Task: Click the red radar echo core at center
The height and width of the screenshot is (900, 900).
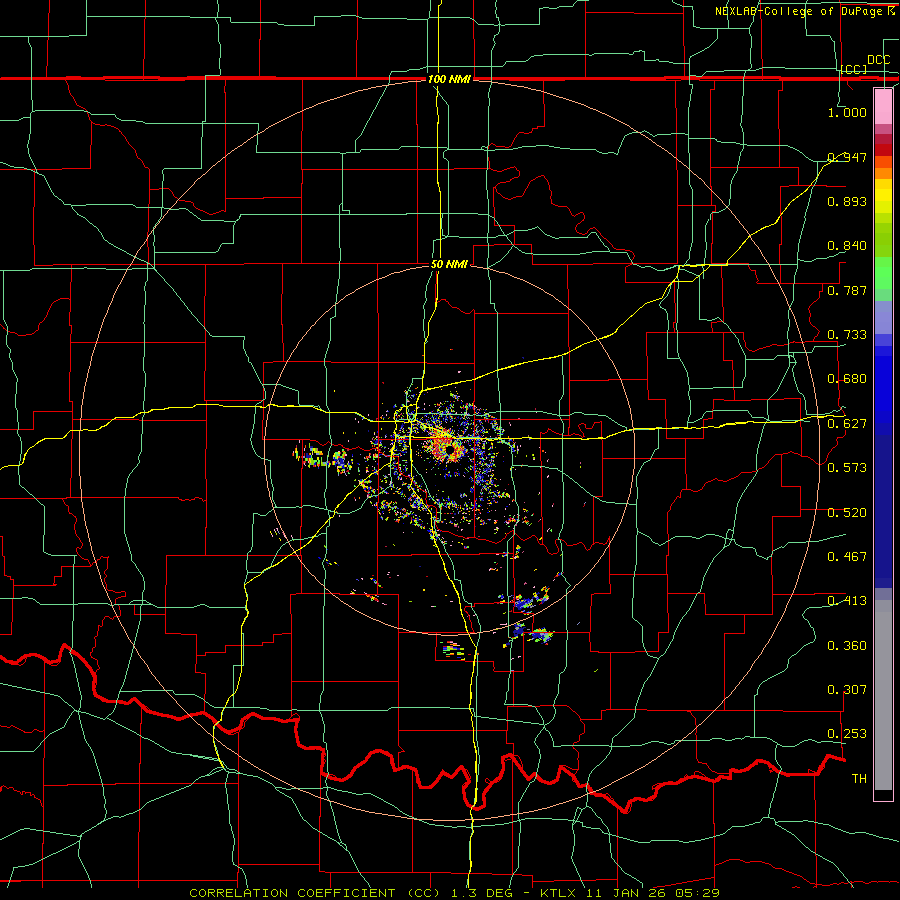Action: (x=445, y=445)
